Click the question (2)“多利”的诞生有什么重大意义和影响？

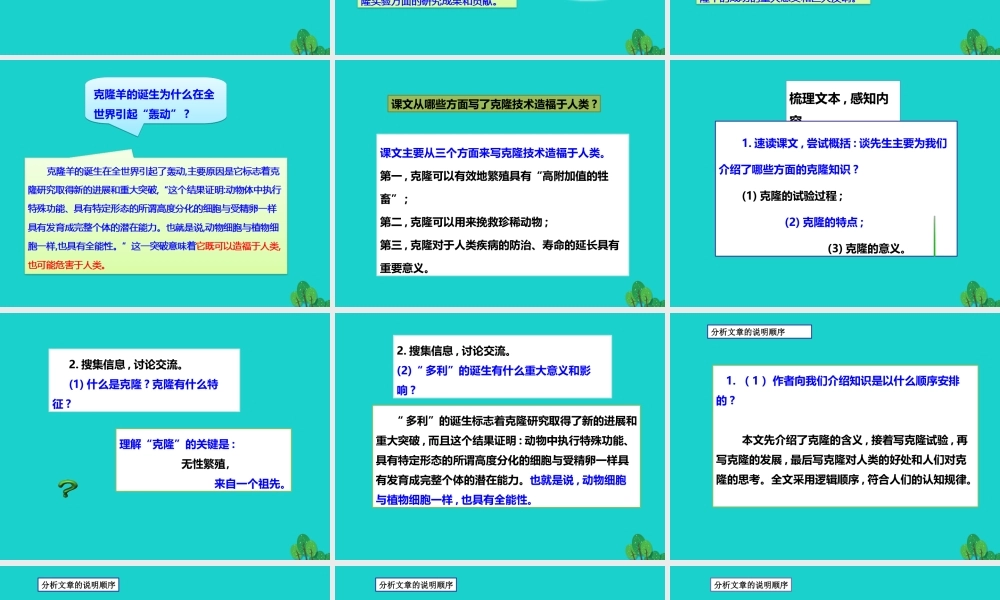tap(494, 380)
